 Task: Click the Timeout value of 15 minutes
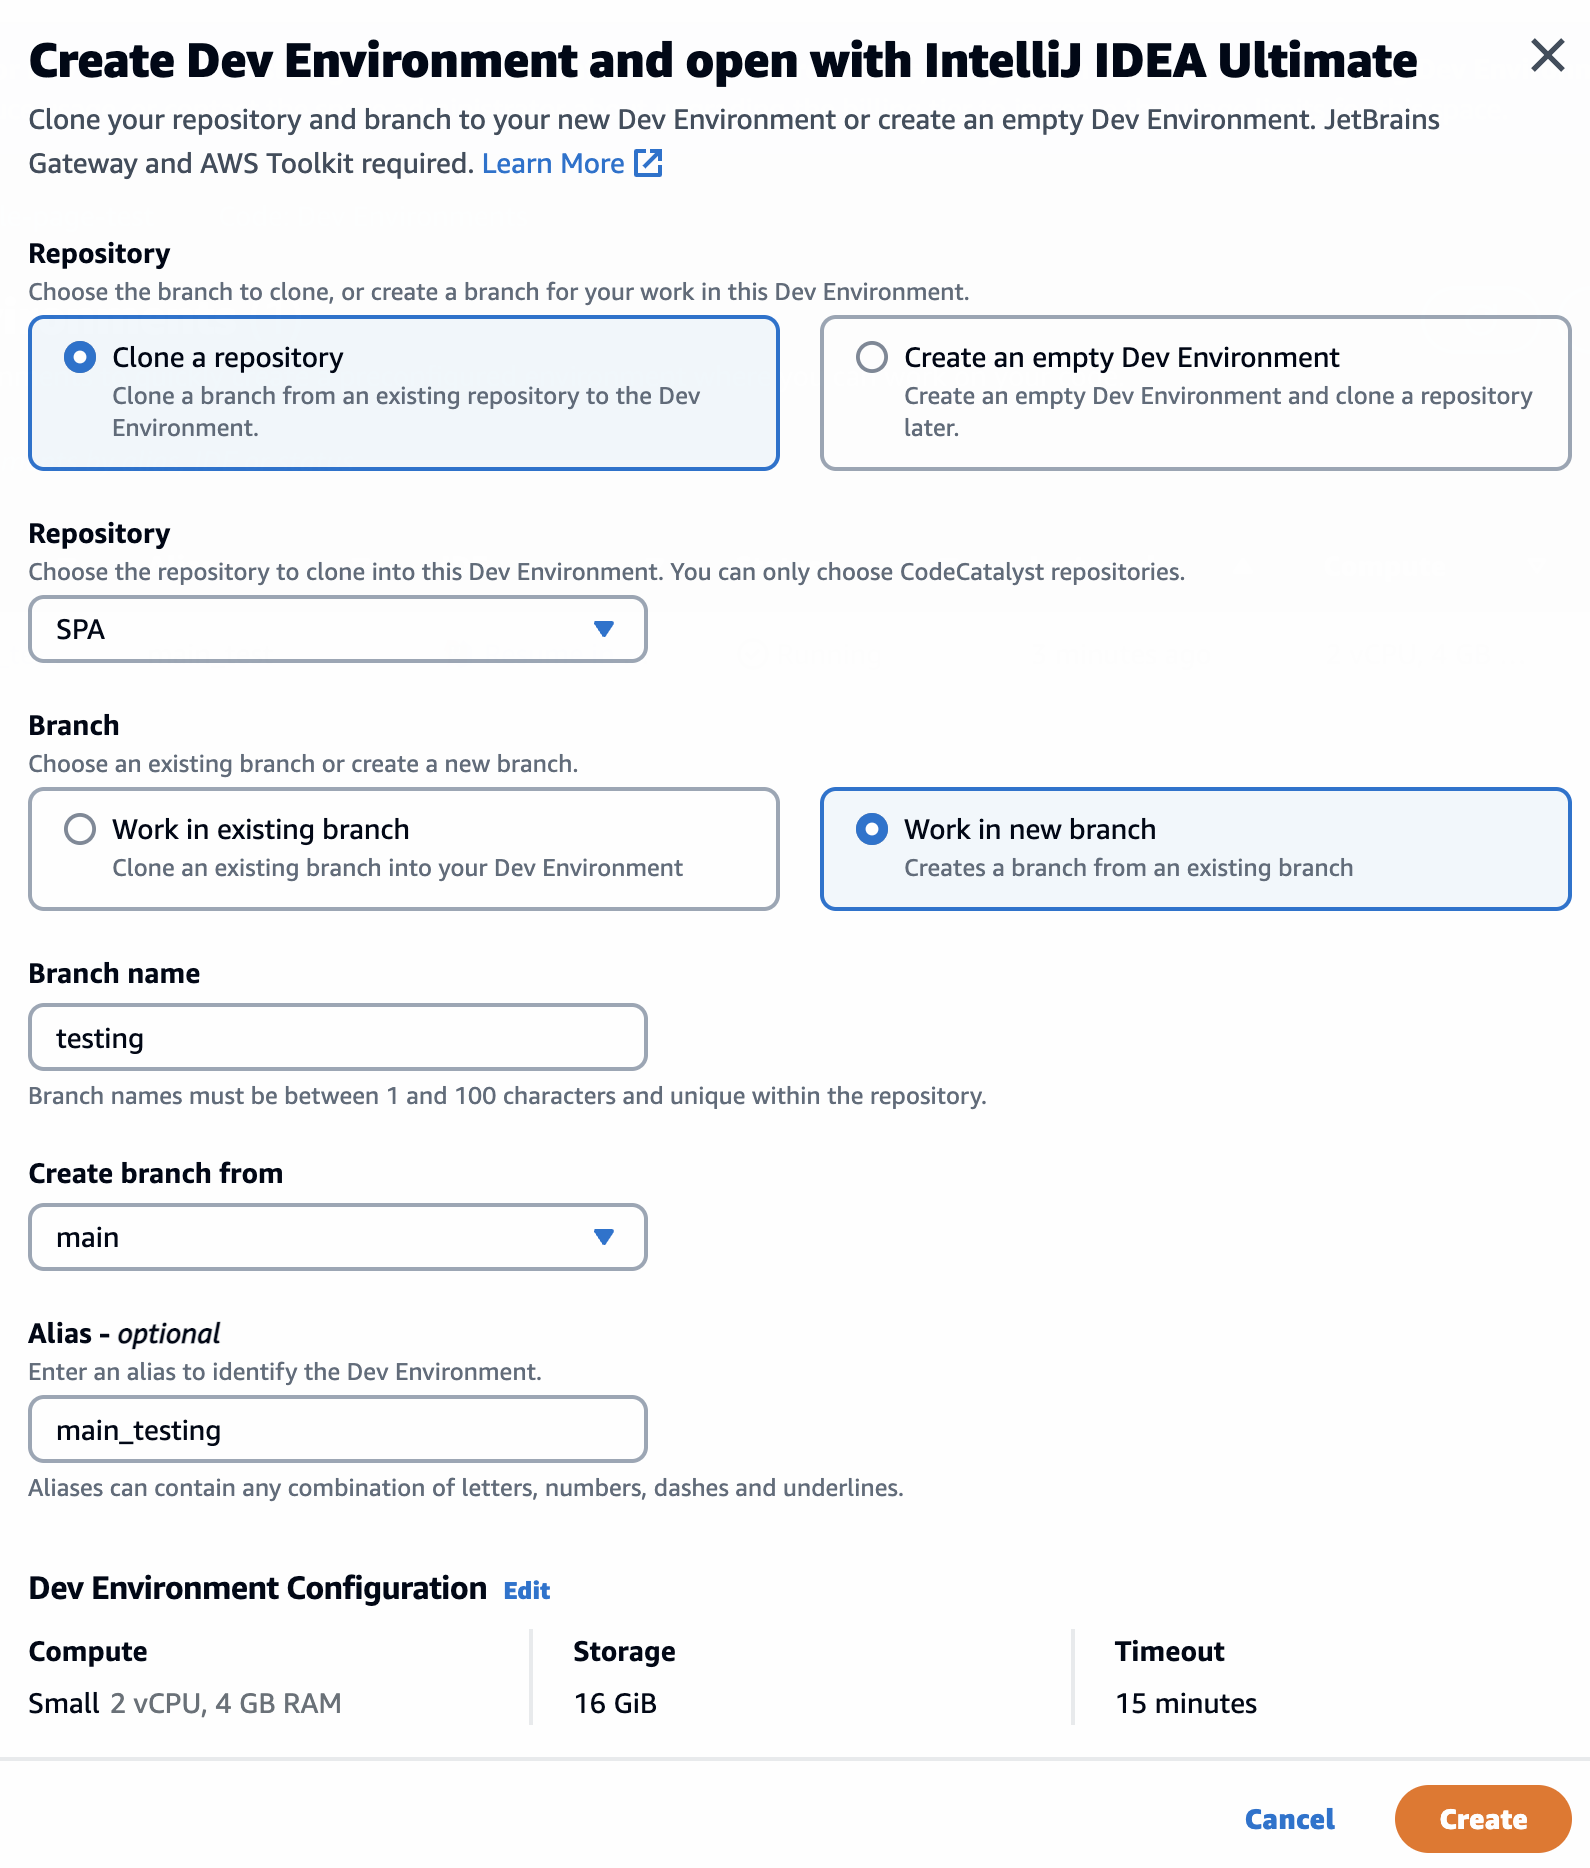click(x=1186, y=1703)
